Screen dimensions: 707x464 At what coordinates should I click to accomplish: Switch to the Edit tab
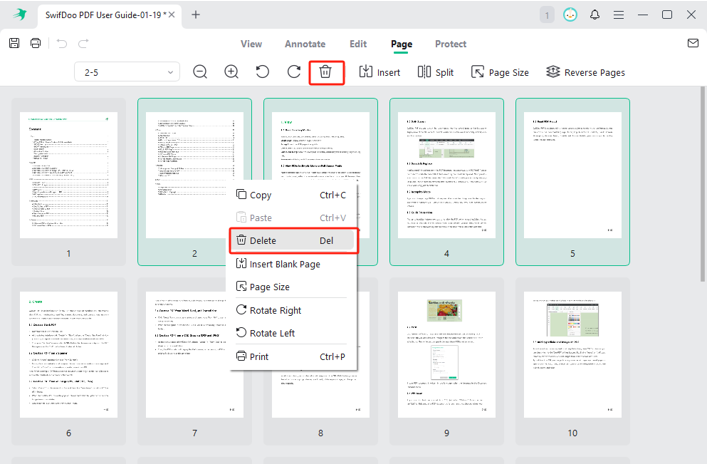(358, 44)
